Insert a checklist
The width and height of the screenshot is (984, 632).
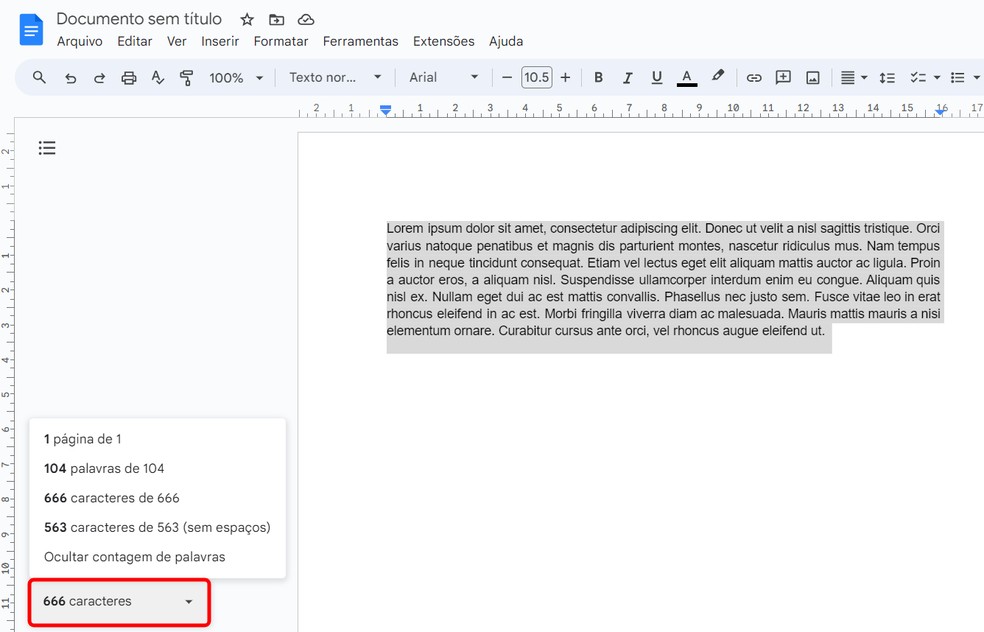918,78
